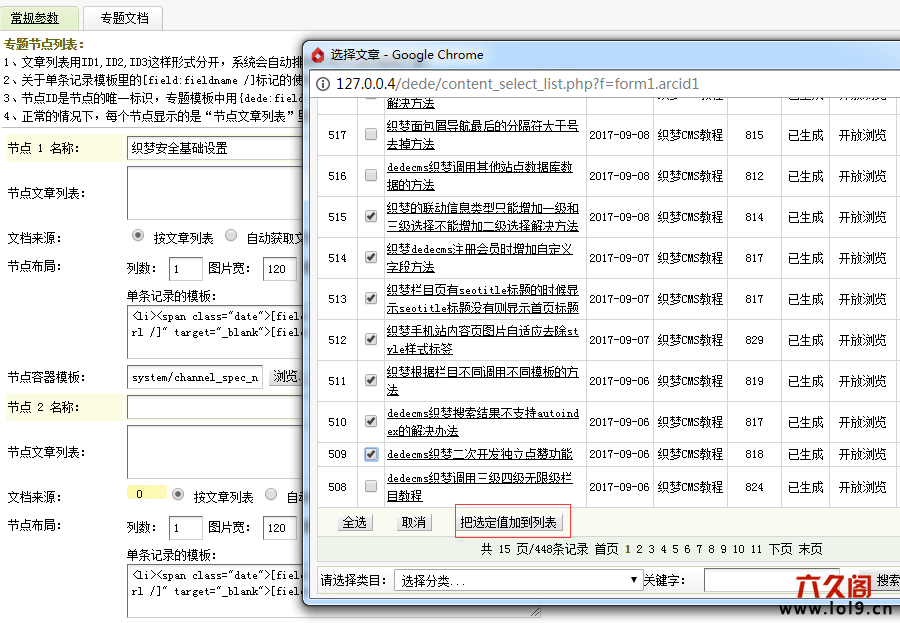The width and height of the screenshot is (900, 623).
Task: Uncheck the checkbox for article 515
Action: coord(371,217)
